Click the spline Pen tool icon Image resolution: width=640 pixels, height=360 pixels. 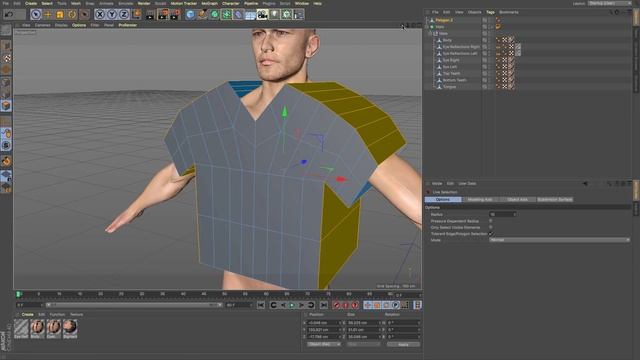[x=202, y=15]
